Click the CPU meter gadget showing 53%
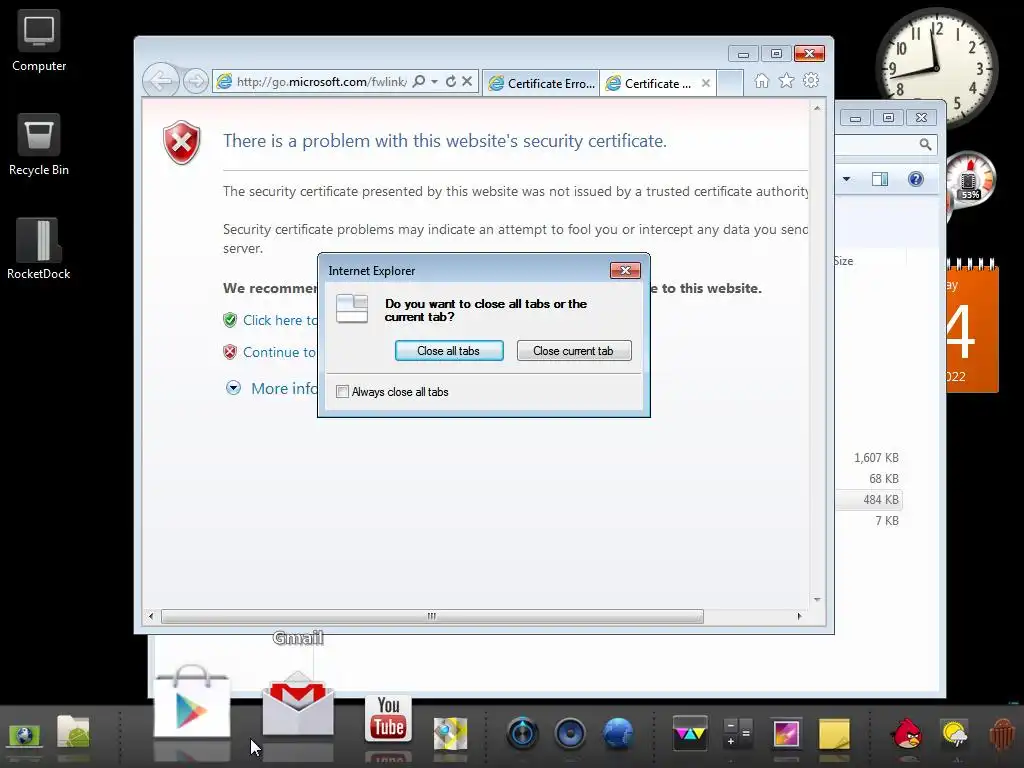Viewport: 1024px width, 768px height. (x=970, y=180)
